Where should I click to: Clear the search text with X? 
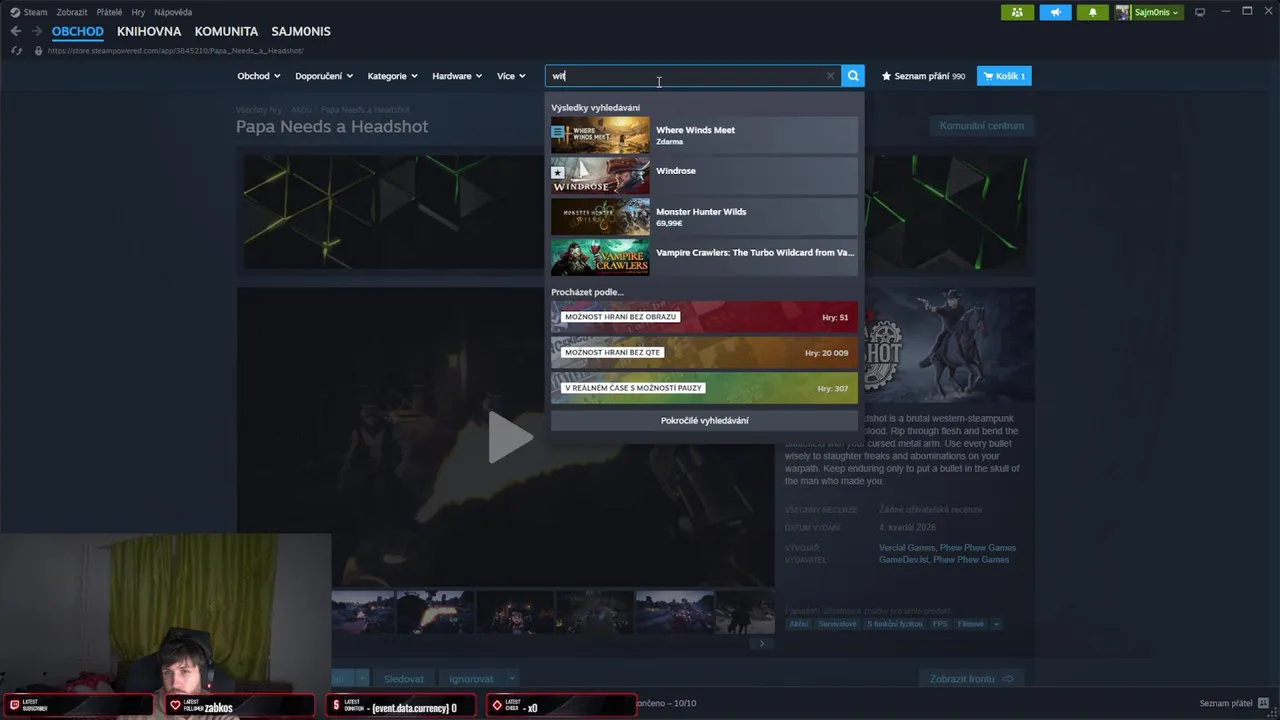pyautogui.click(x=830, y=76)
